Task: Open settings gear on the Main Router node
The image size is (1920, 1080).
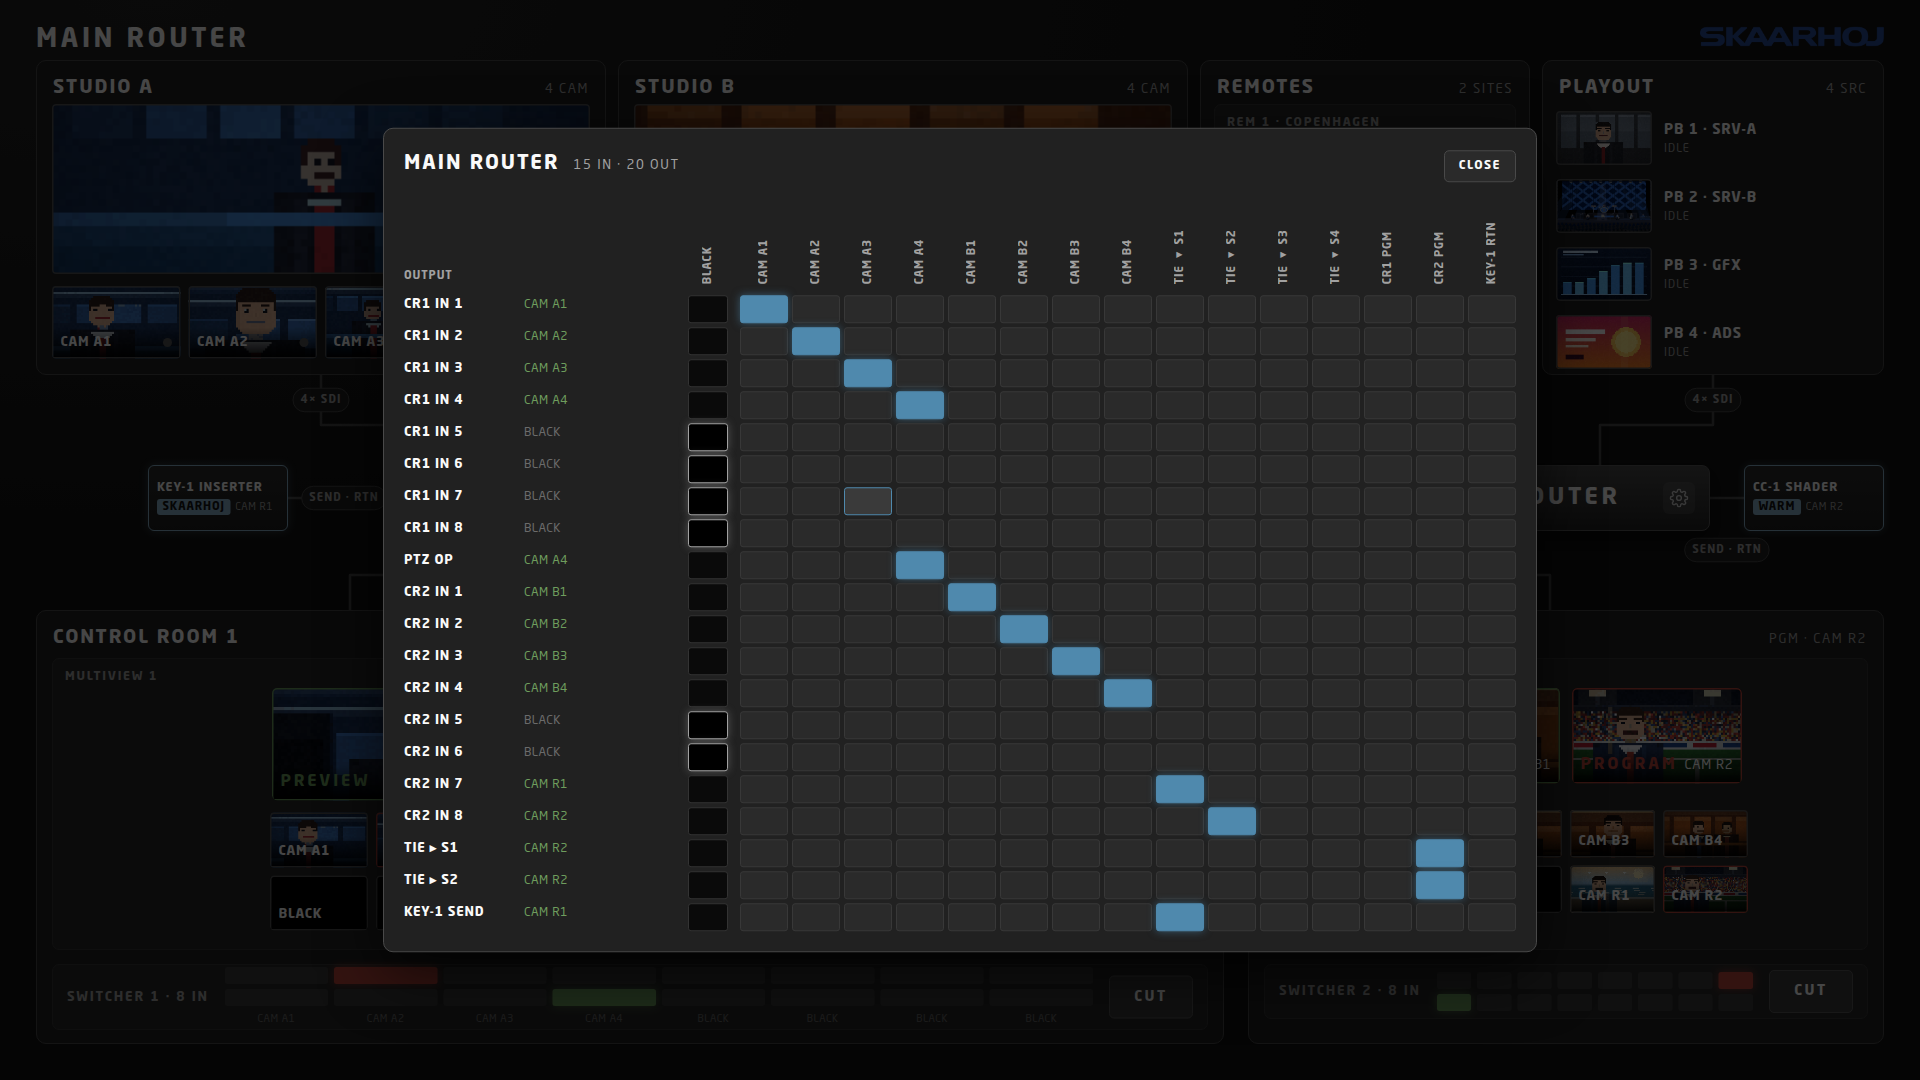Action: pyautogui.click(x=1679, y=497)
